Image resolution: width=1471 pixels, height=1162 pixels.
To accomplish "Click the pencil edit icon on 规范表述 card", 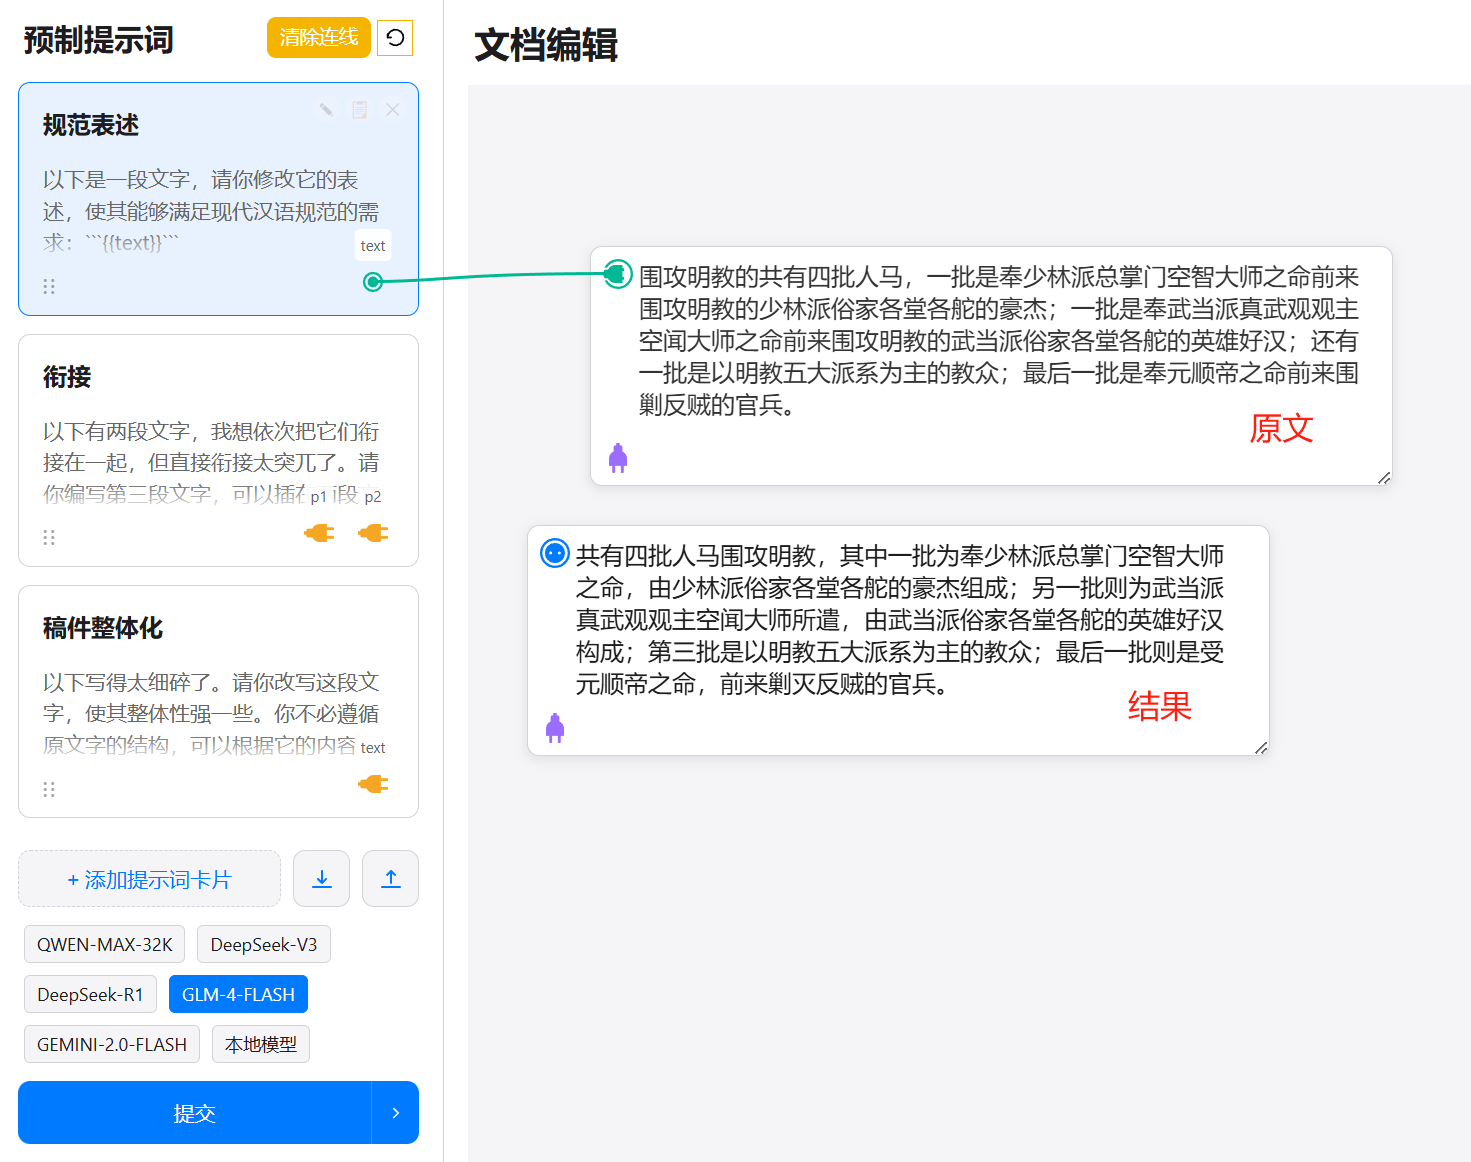I will point(326,110).
